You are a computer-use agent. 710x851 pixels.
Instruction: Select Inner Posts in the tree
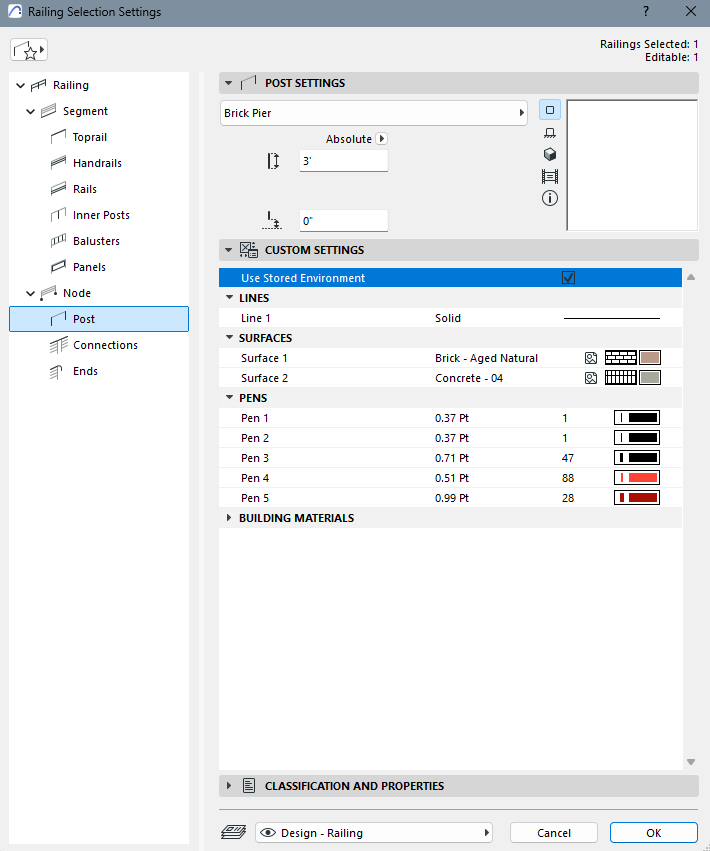pyautogui.click(x=101, y=215)
